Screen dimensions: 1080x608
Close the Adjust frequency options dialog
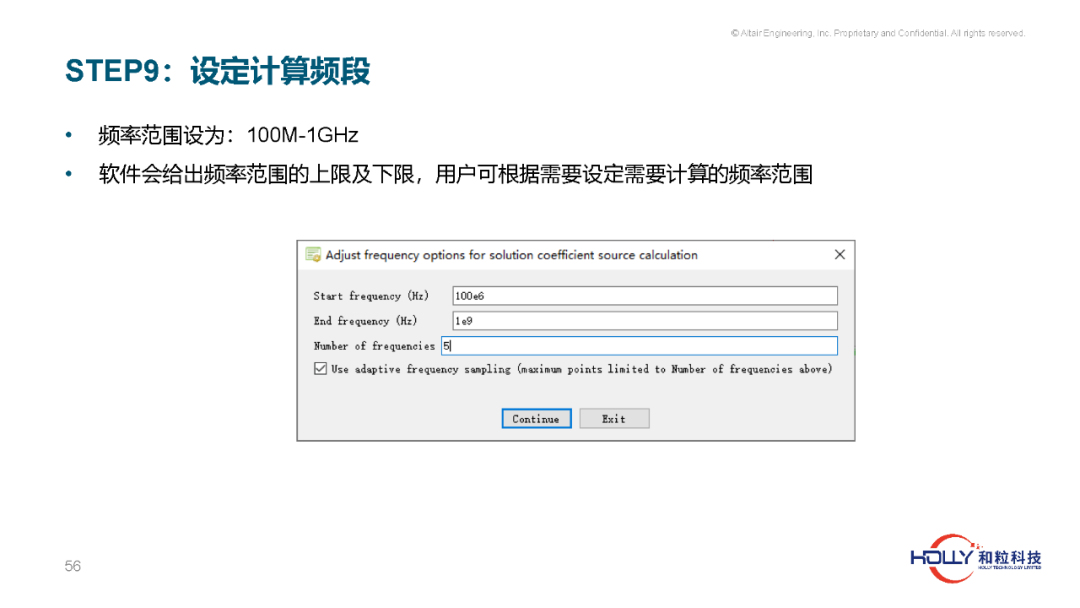pos(840,255)
